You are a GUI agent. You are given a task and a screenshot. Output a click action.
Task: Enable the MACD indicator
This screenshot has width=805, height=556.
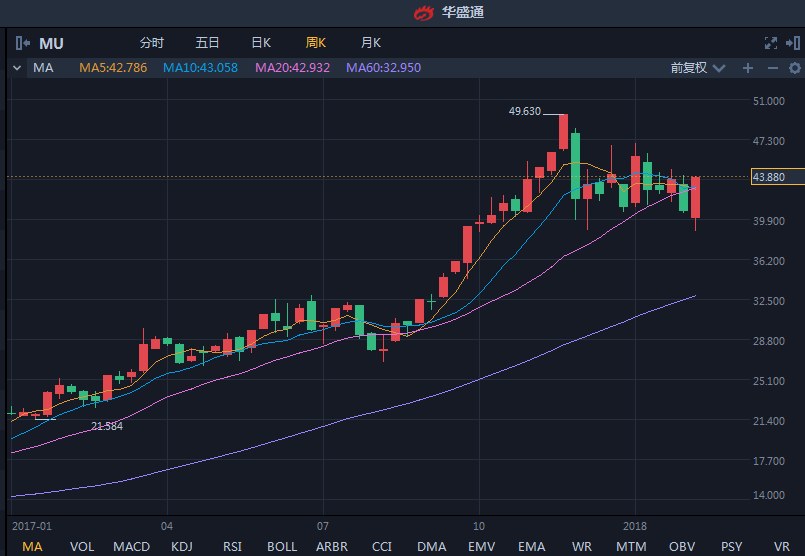point(131,546)
